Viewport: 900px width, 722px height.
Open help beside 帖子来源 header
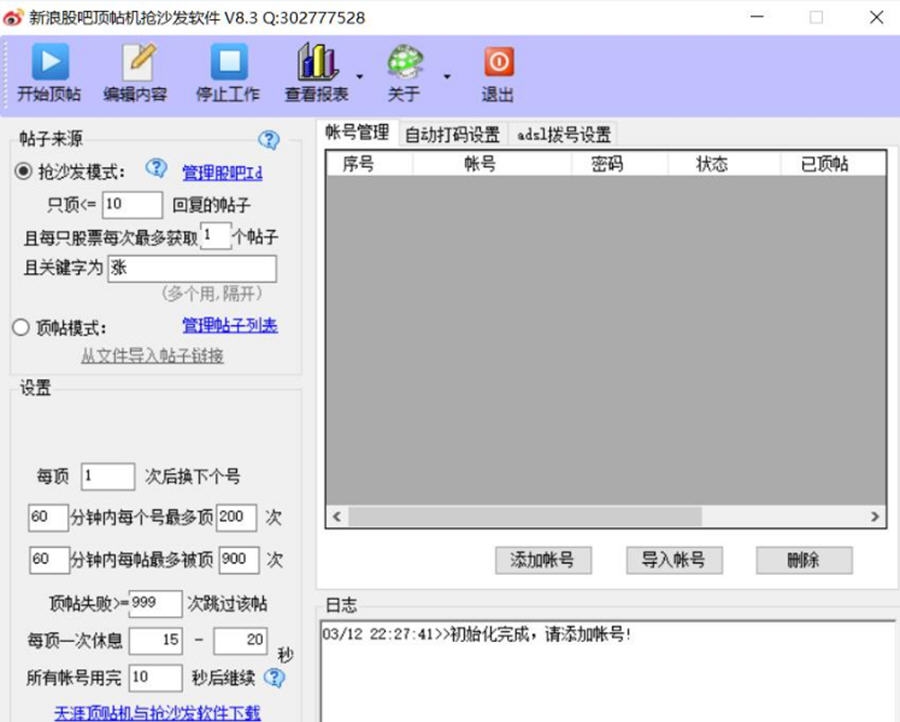coord(266,140)
